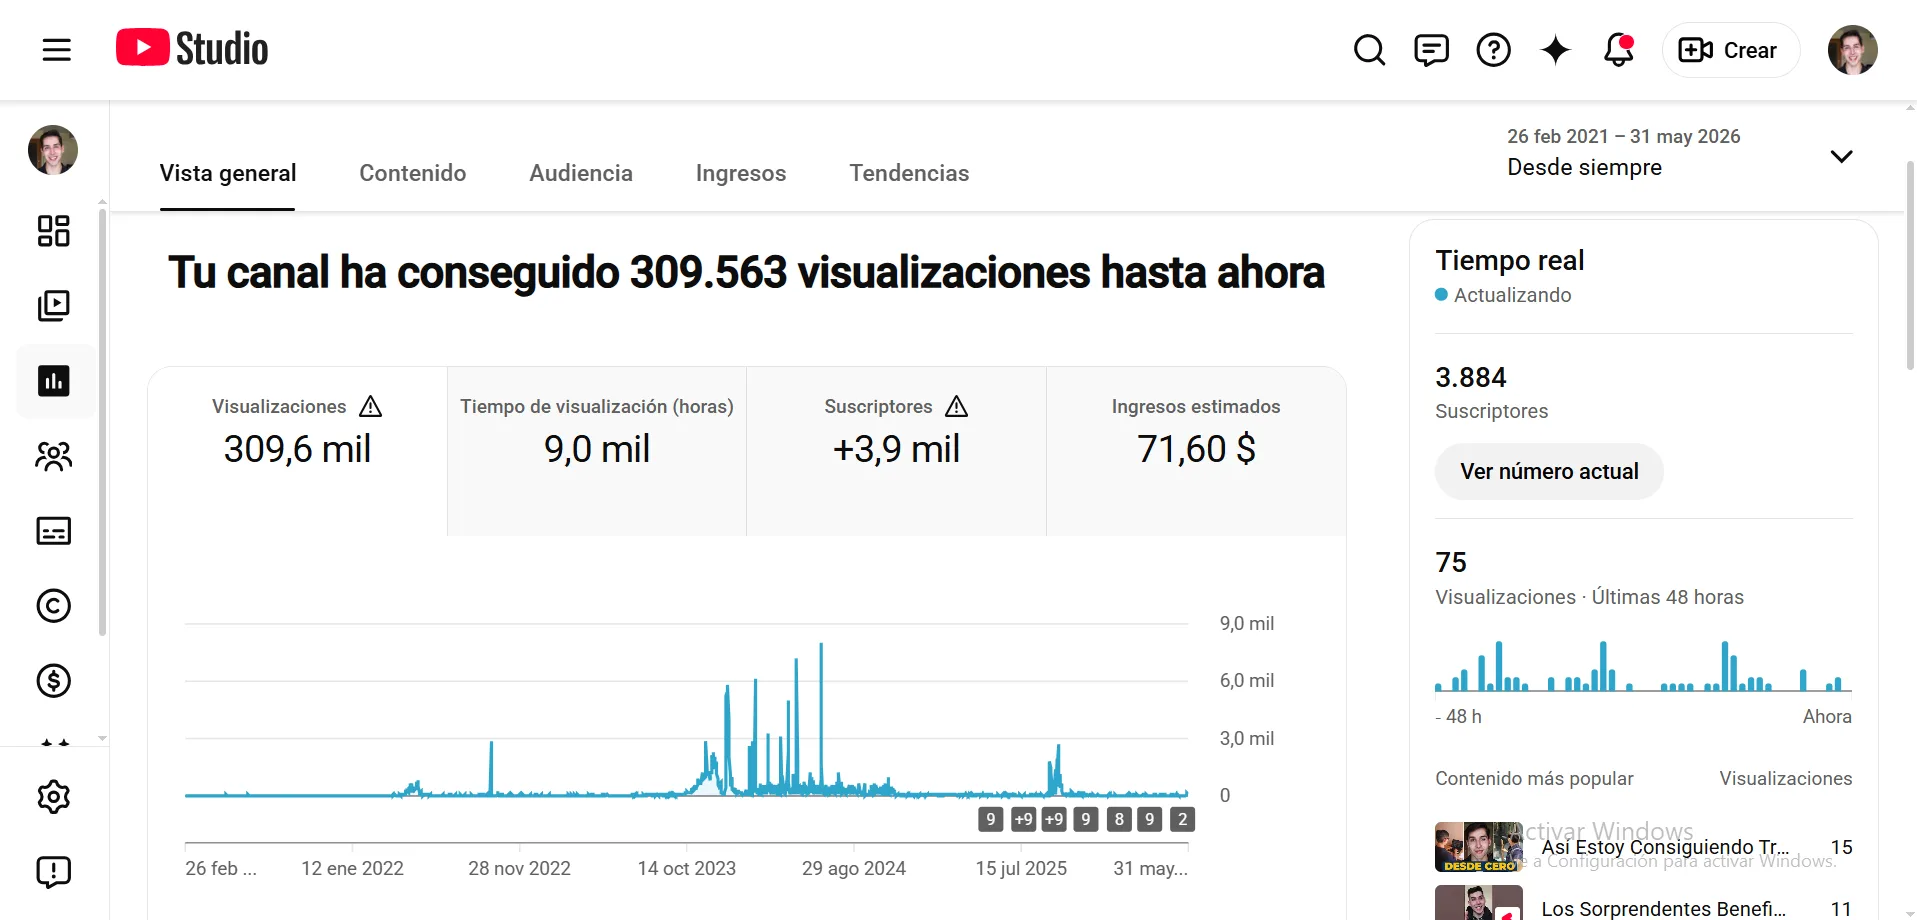Click the 2 video marker on chart
Viewport: 1917px width, 920px height.
pos(1183,819)
